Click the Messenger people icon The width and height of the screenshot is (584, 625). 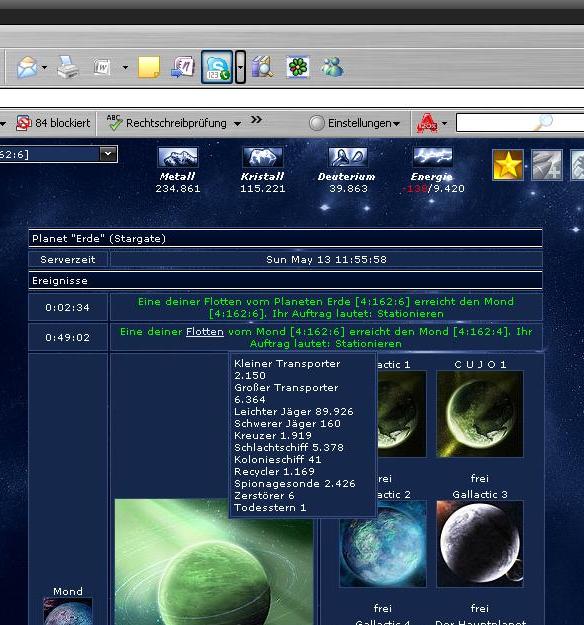coord(332,67)
